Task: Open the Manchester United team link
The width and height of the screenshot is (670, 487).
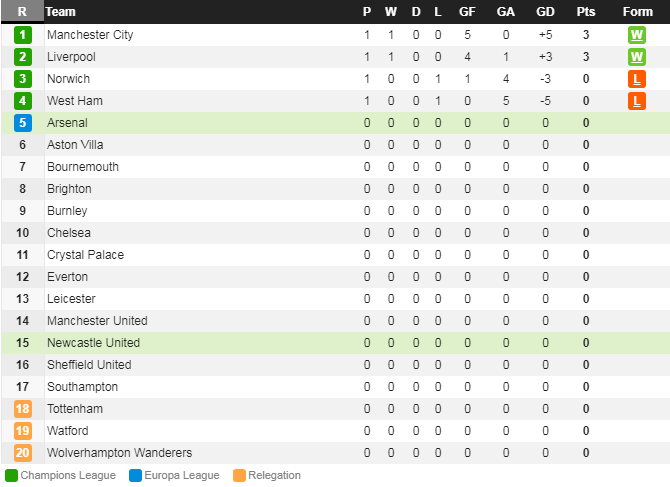Action: 97,321
